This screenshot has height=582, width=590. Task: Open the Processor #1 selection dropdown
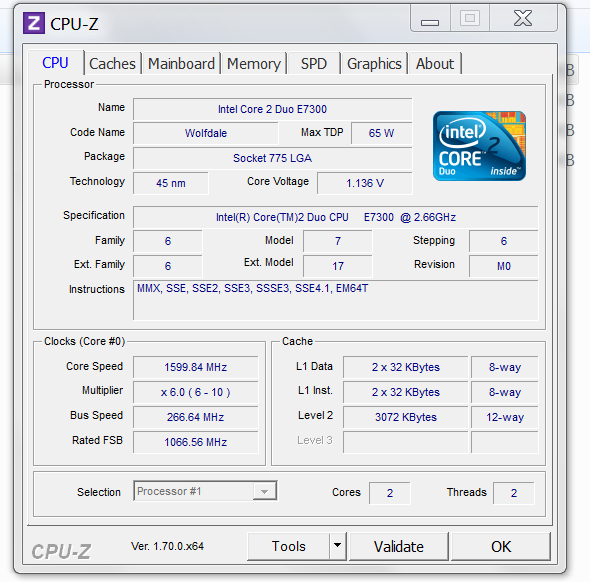click(205, 491)
